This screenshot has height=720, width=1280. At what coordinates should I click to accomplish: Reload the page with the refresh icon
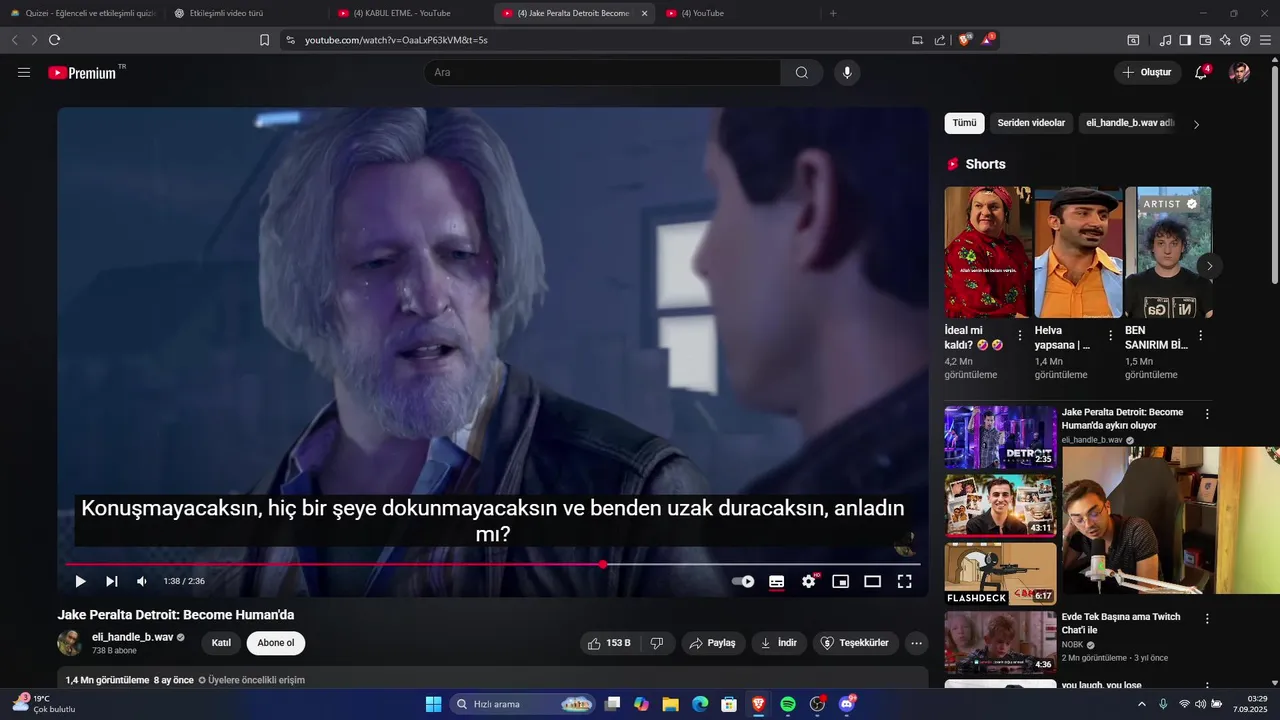(x=54, y=40)
